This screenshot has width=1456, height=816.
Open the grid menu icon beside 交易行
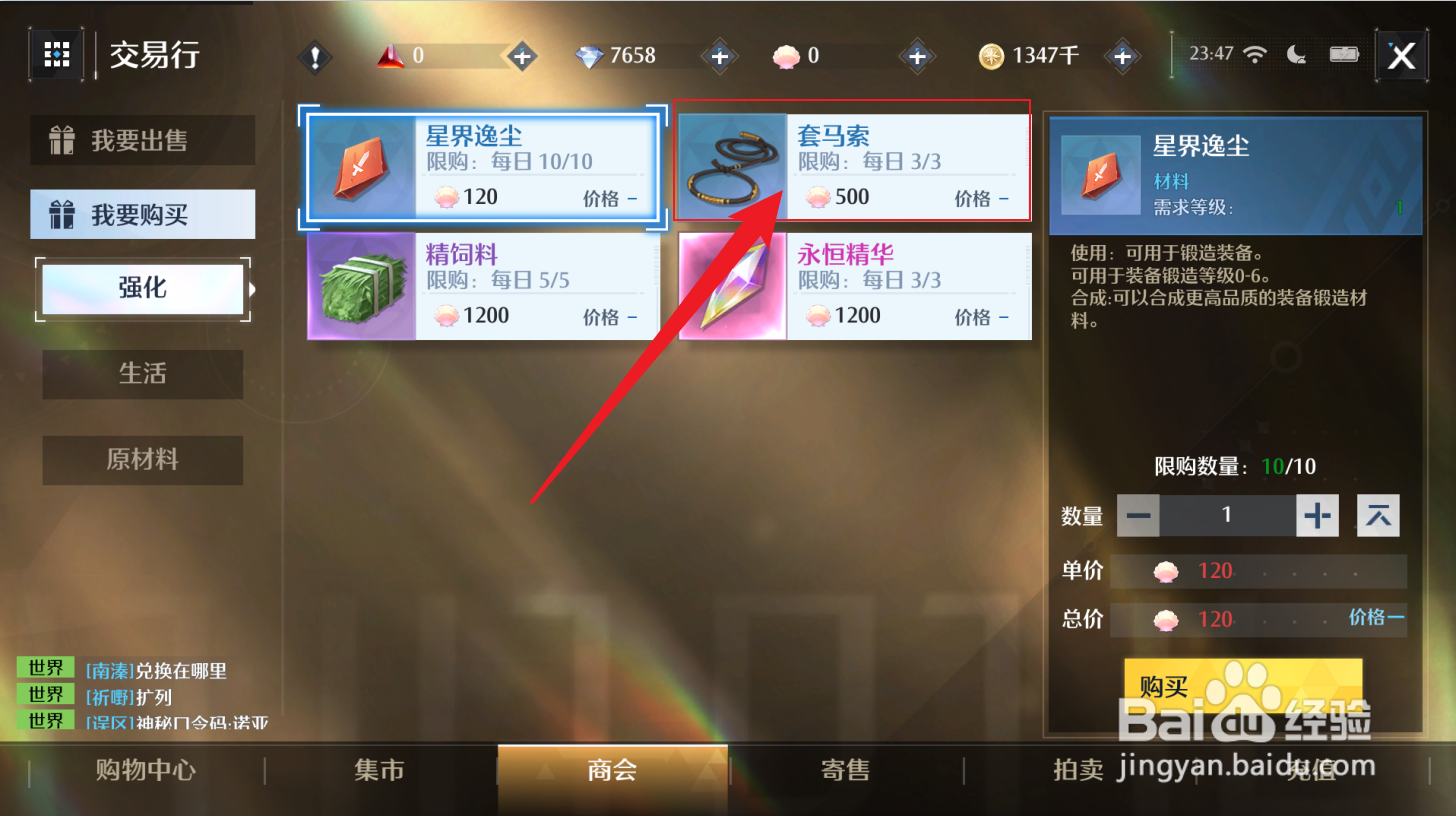(x=57, y=54)
